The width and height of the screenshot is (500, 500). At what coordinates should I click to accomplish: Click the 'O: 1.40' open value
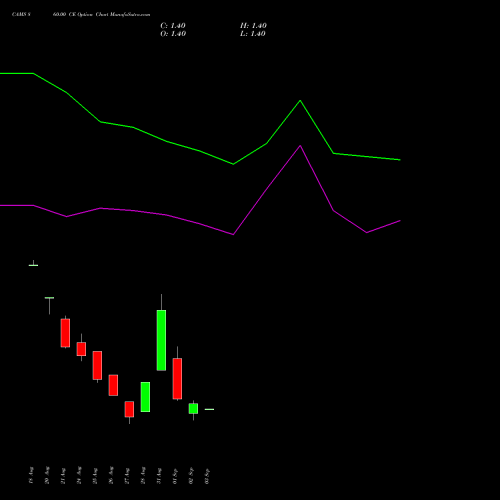tap(173, 34)
